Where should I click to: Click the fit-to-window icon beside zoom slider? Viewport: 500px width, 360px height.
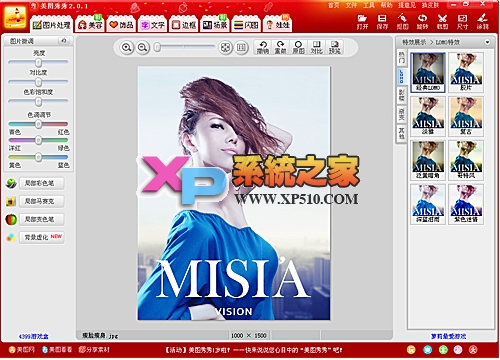coord(226,48)
